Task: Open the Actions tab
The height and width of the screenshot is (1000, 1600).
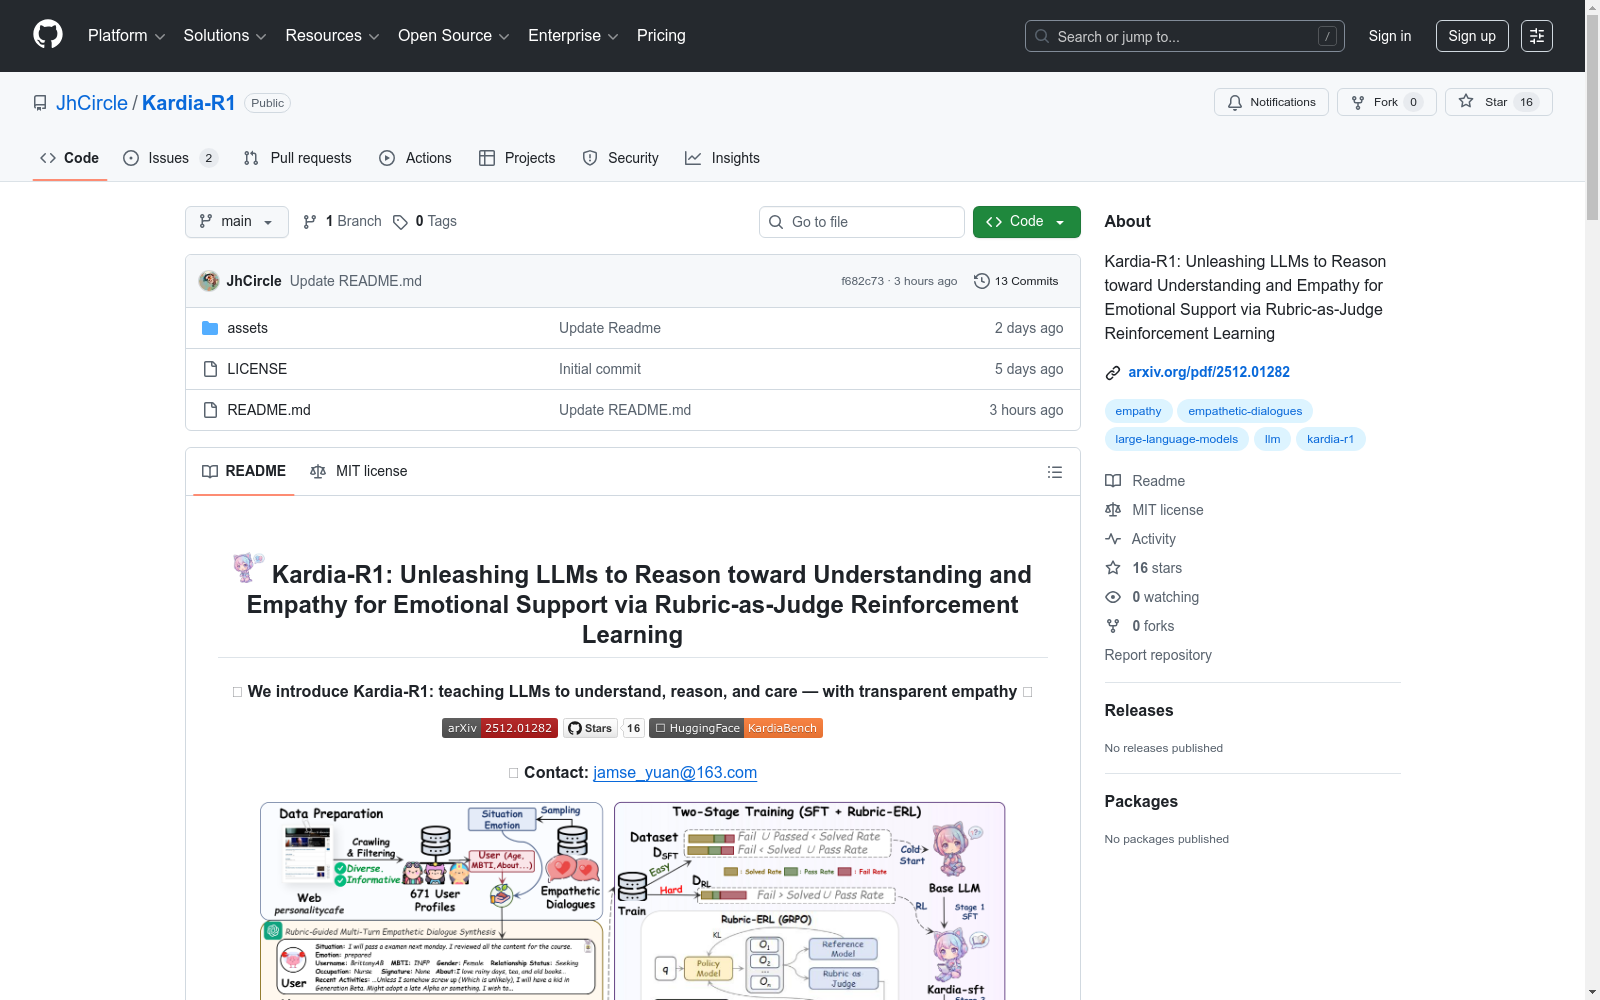Action: pos(415,158)
